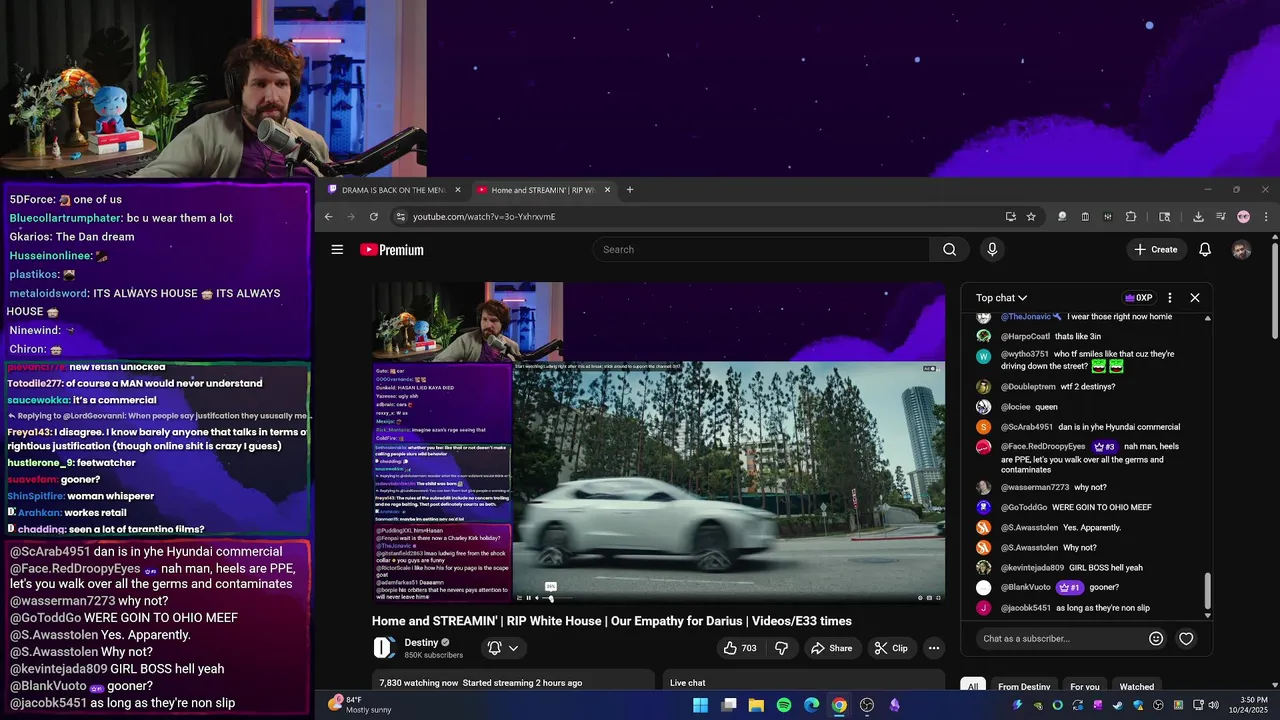Click the search magnifier button
Image resolution: width=1280 pixels, height=720 pixels.
point(949,250)
